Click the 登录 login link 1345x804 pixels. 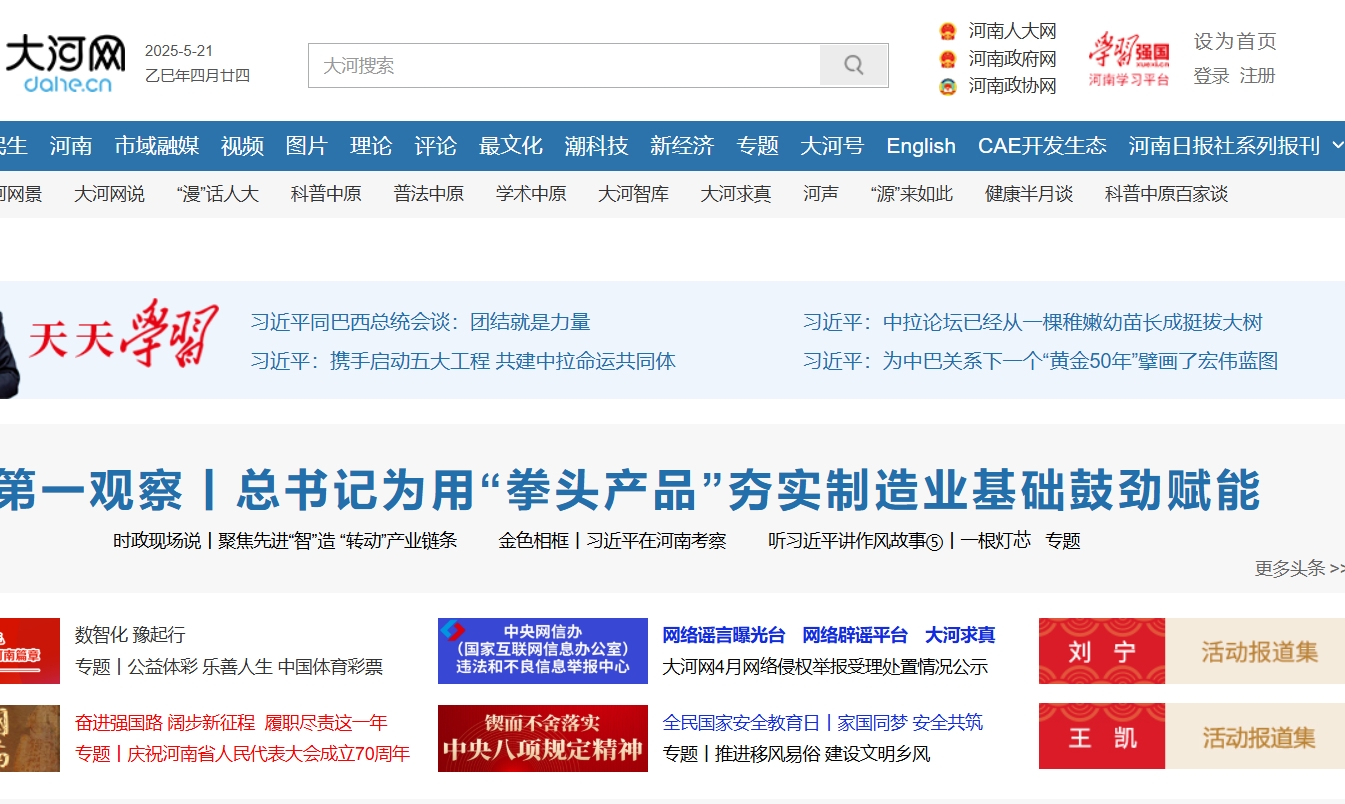pyautogui.click(x=1210, y=76)
